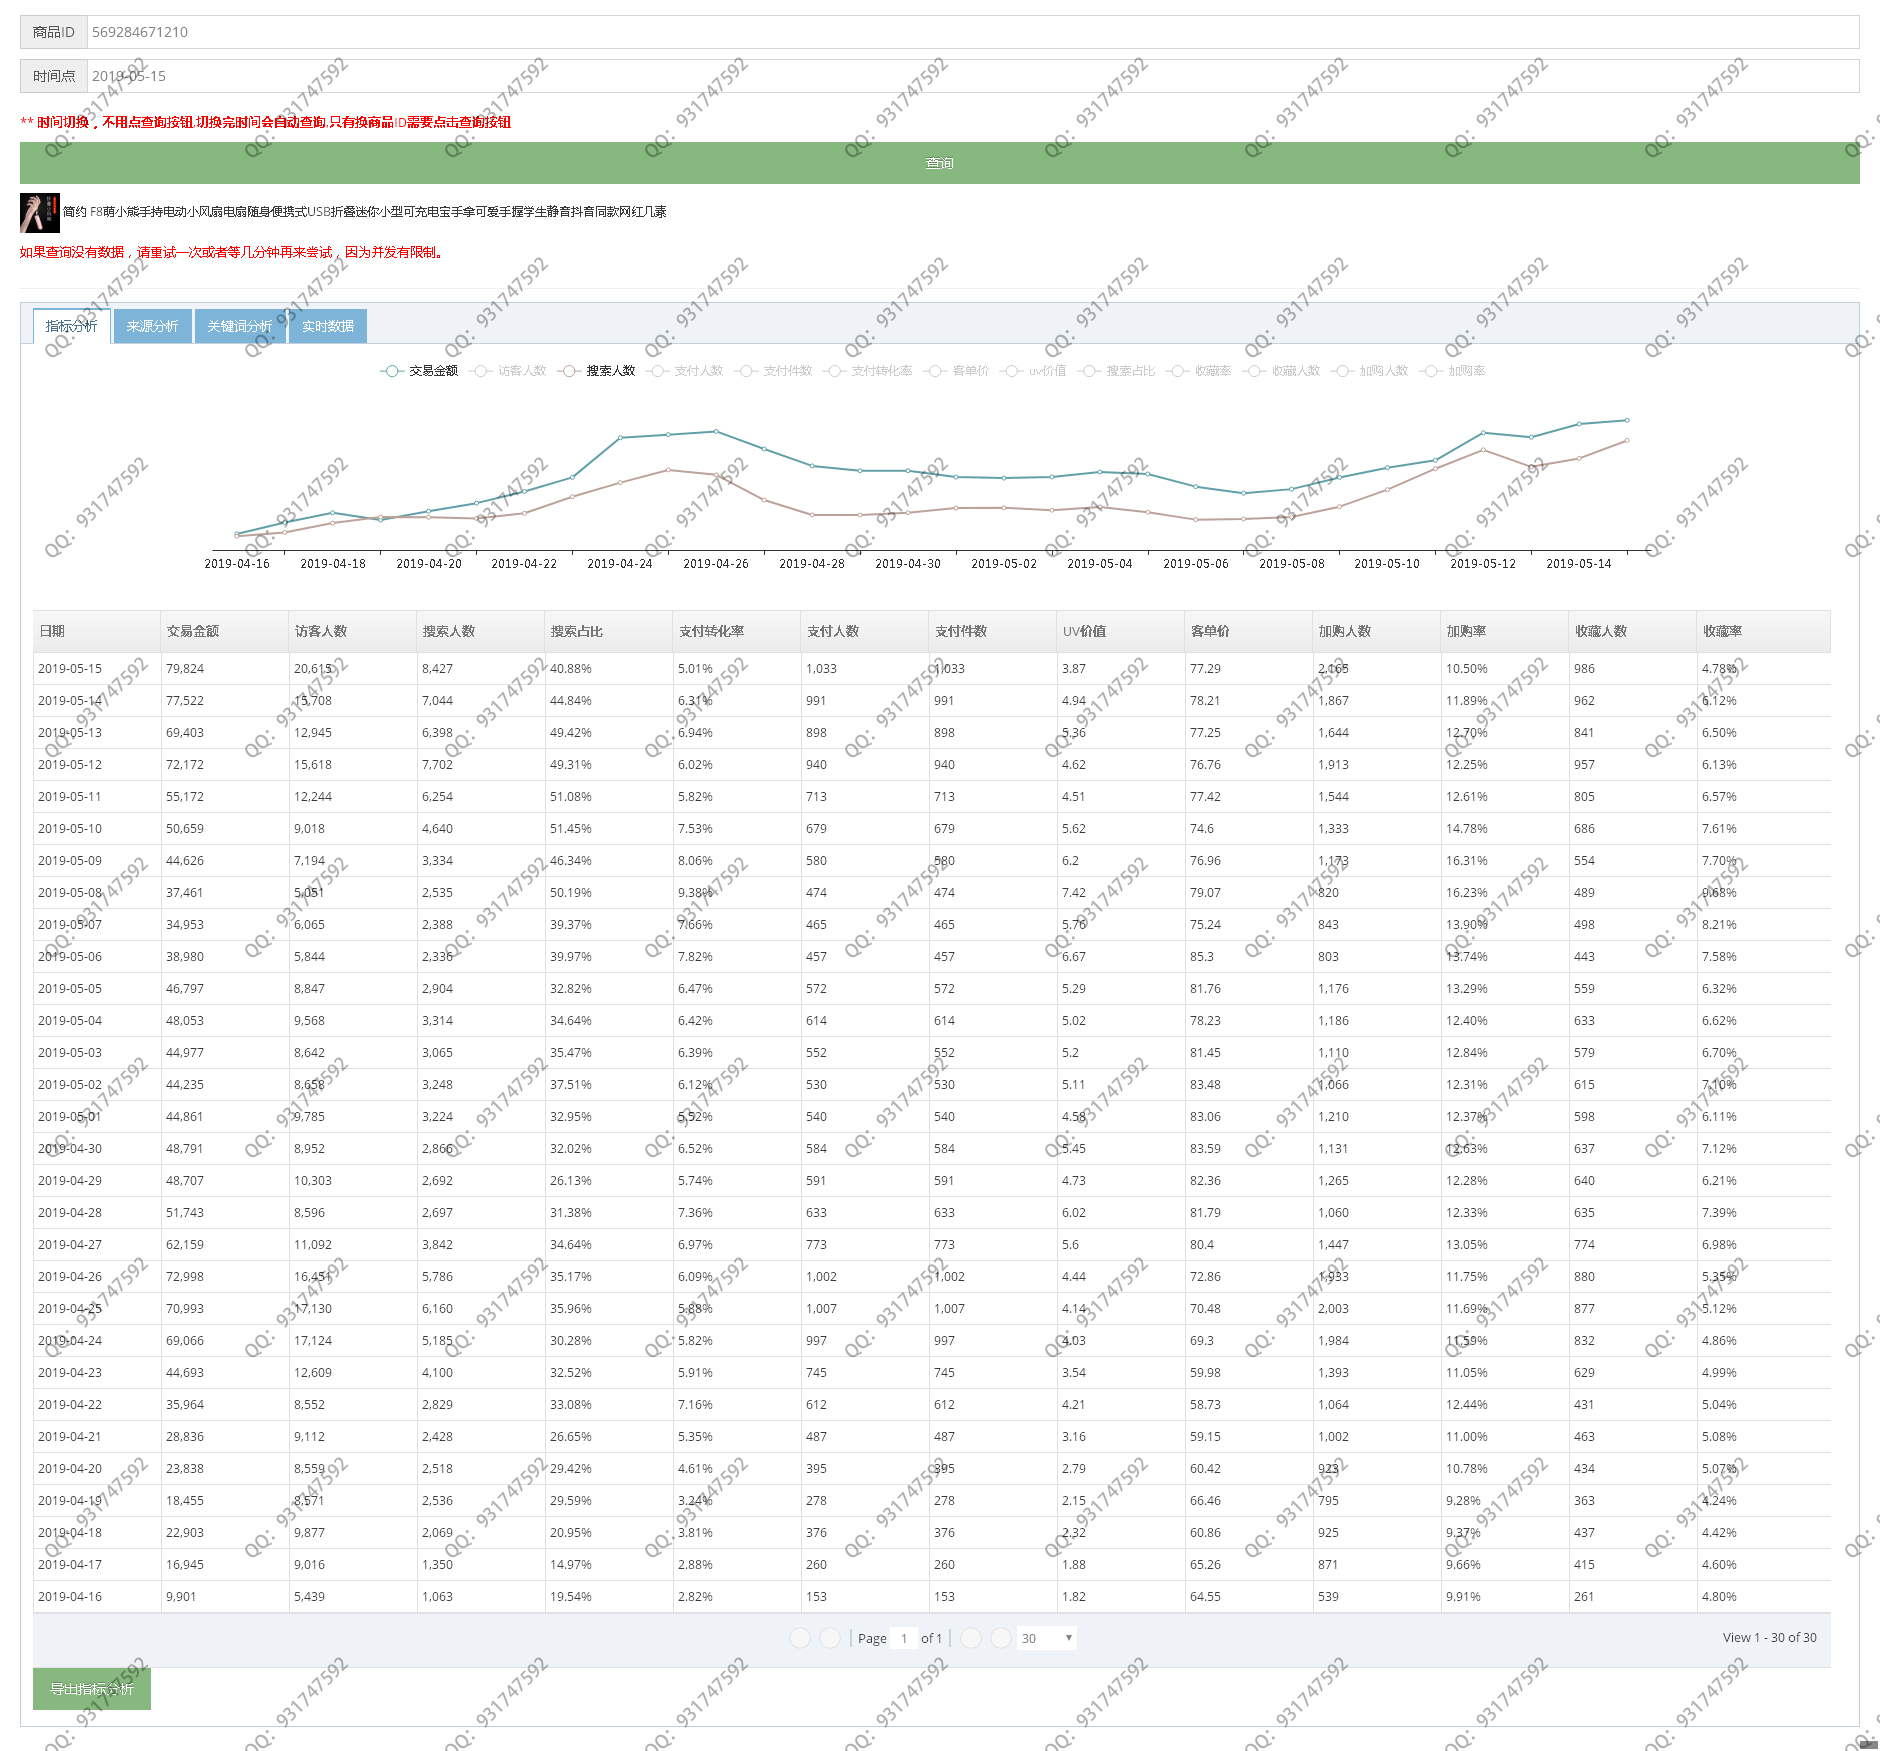This screenshot has height=1751, width=1880.
Task: Click the 9.38% conversion rate cell
Action: click(737, 893)
